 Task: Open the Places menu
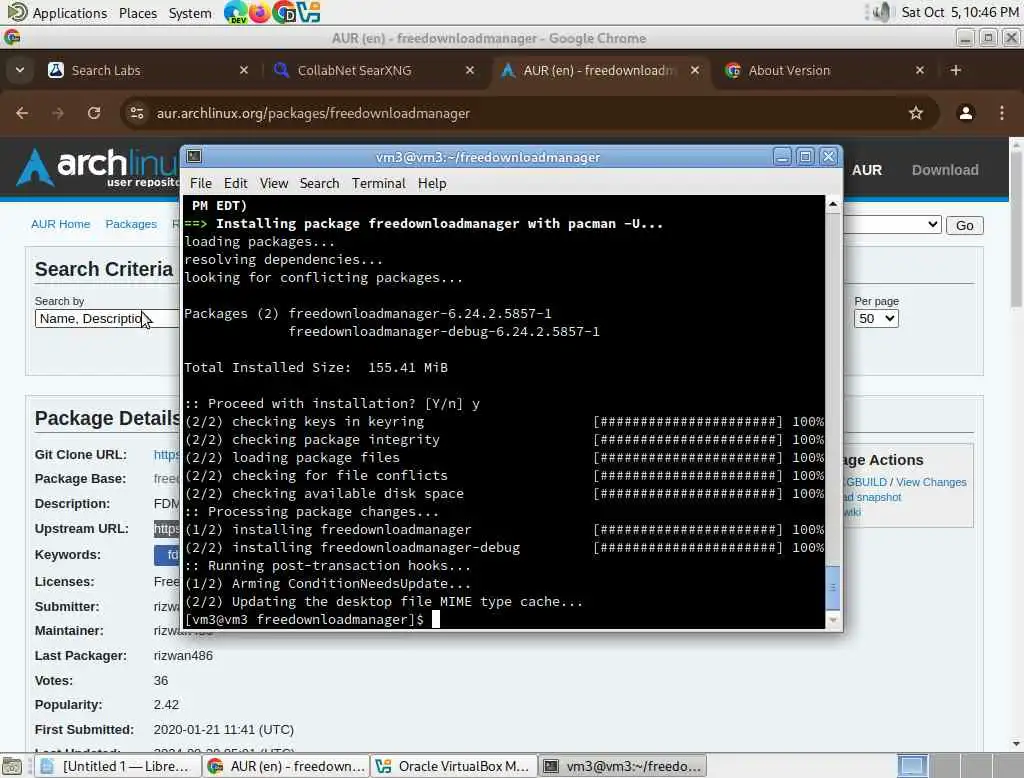pos(138,12)
